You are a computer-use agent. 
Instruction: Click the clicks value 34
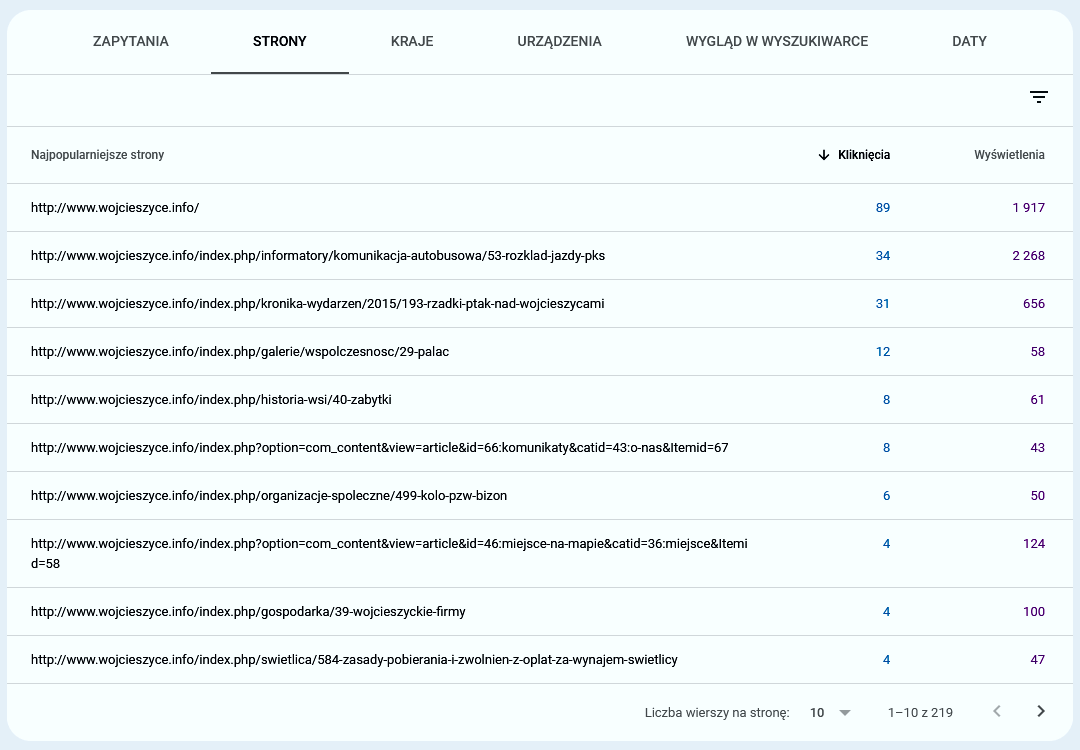click(x=882, y=256)
